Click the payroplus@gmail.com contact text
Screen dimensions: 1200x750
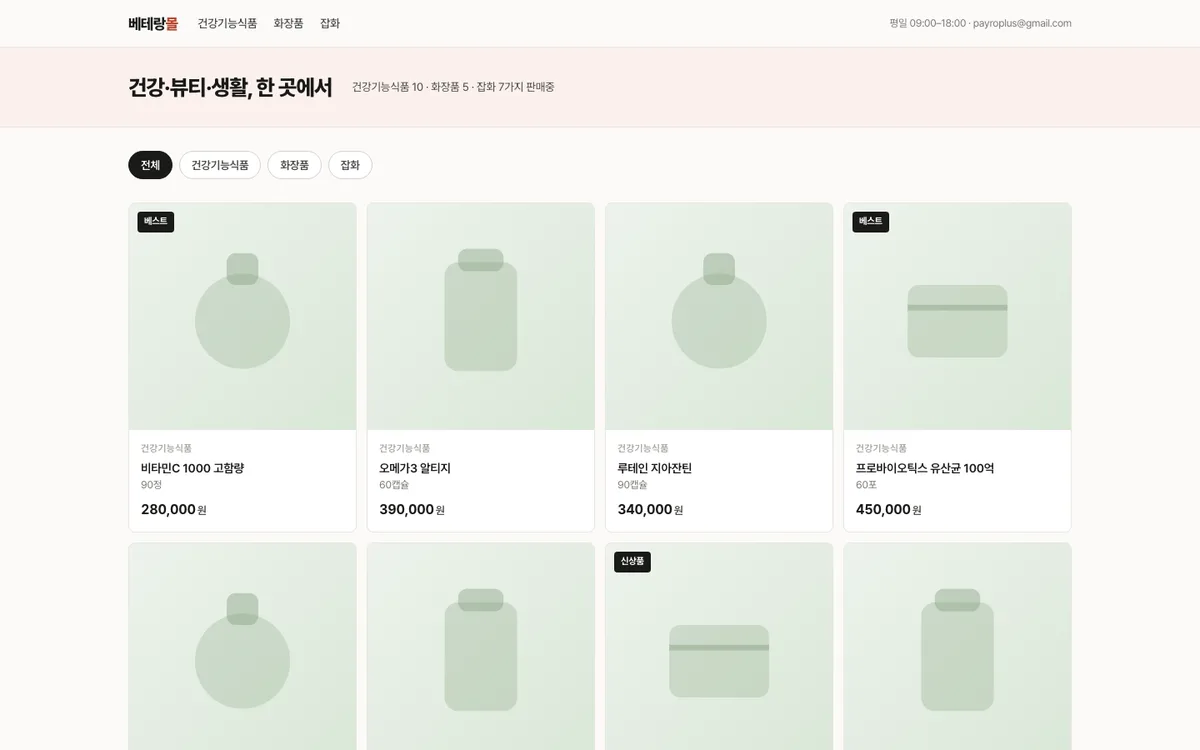tap(1022, 23)
